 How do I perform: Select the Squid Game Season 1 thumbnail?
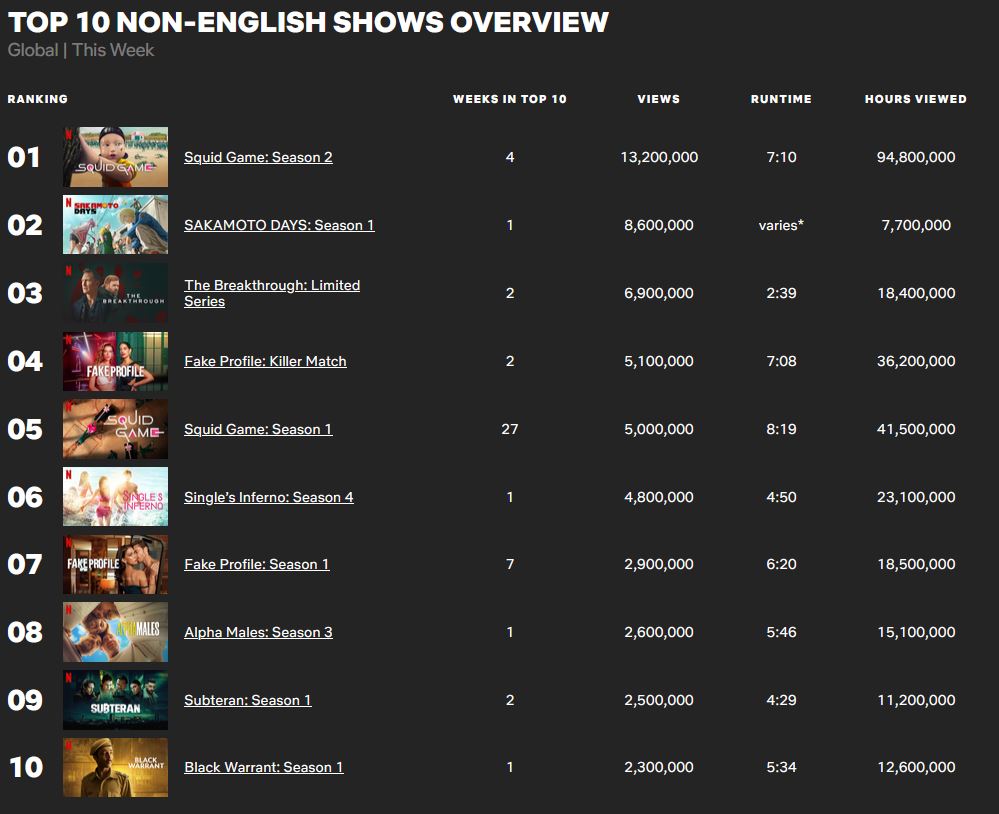[x=115, y=429]
